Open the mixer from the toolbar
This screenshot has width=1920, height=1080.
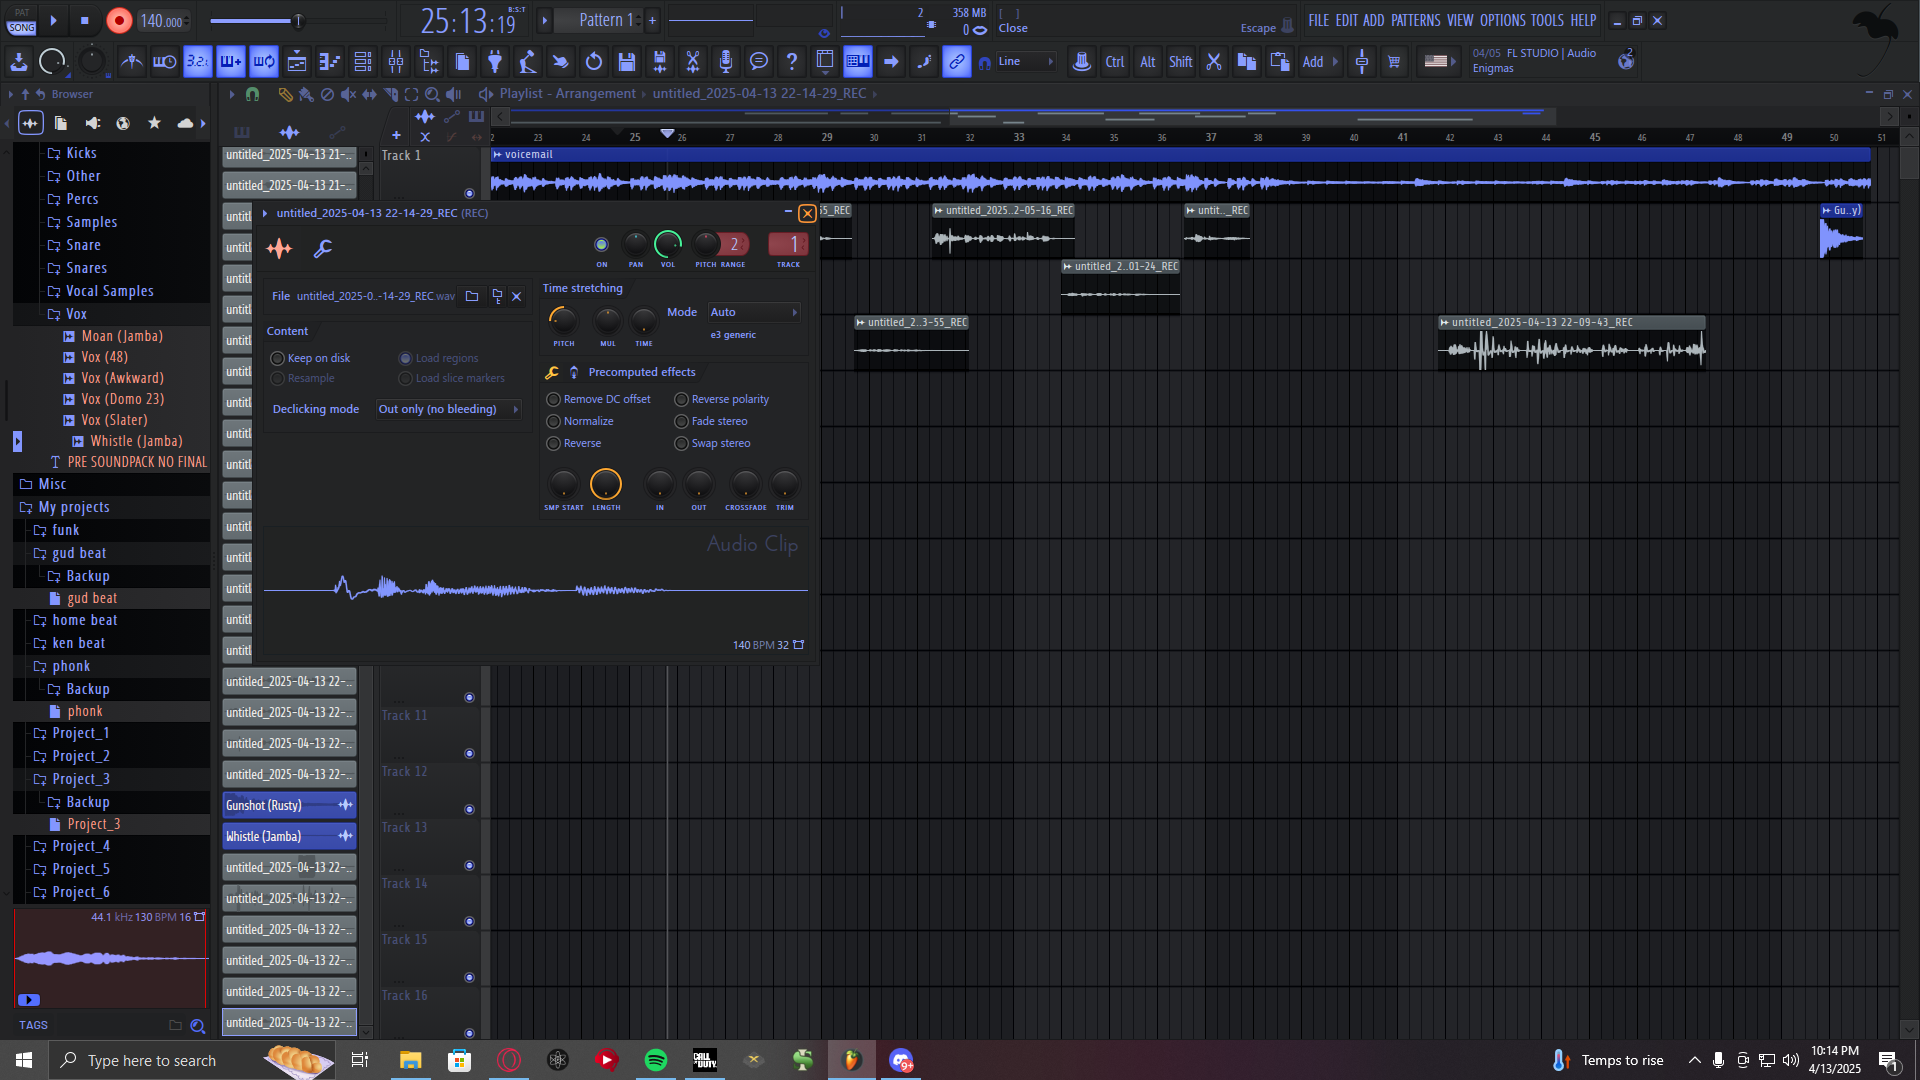point(396,62)
